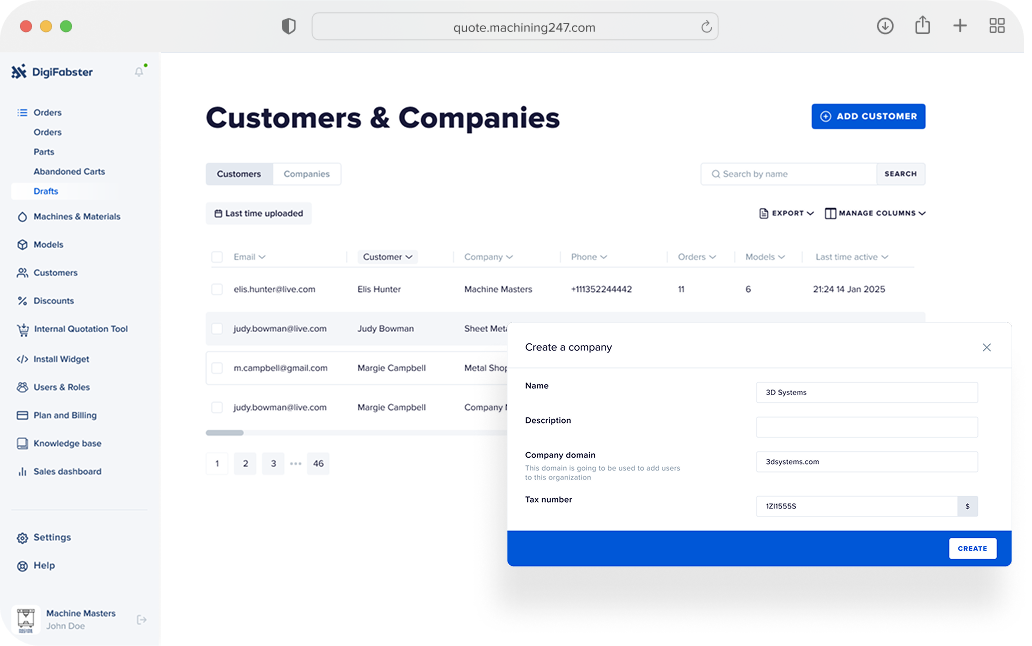Check the Judy Bowman row checkbox
The image size is (1032, 646).
pyautogui.click(x=217, y=329)
